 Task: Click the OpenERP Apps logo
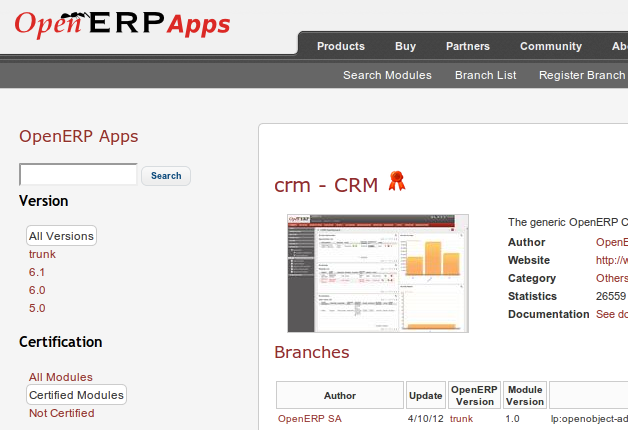[122, 24]
